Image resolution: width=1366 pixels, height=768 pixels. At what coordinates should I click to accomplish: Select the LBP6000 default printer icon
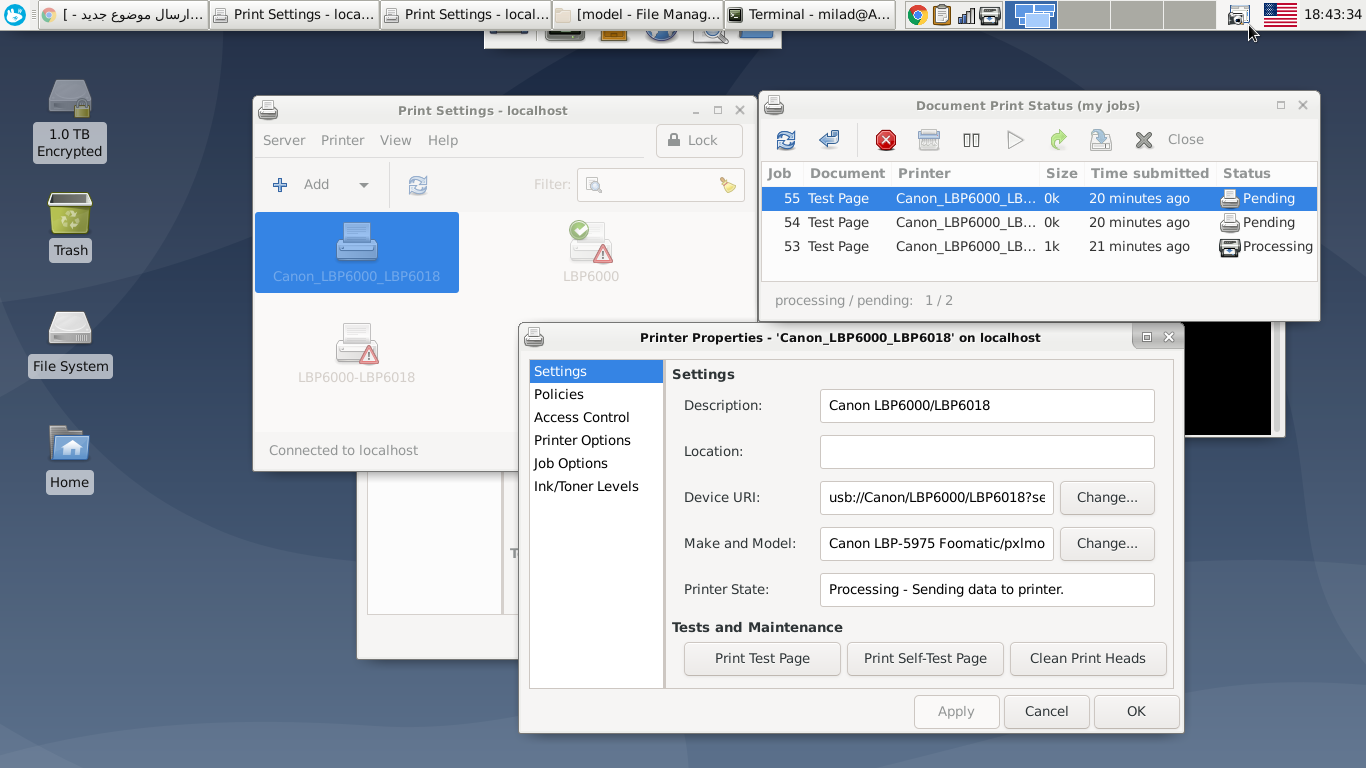click(x=590, y=252)
